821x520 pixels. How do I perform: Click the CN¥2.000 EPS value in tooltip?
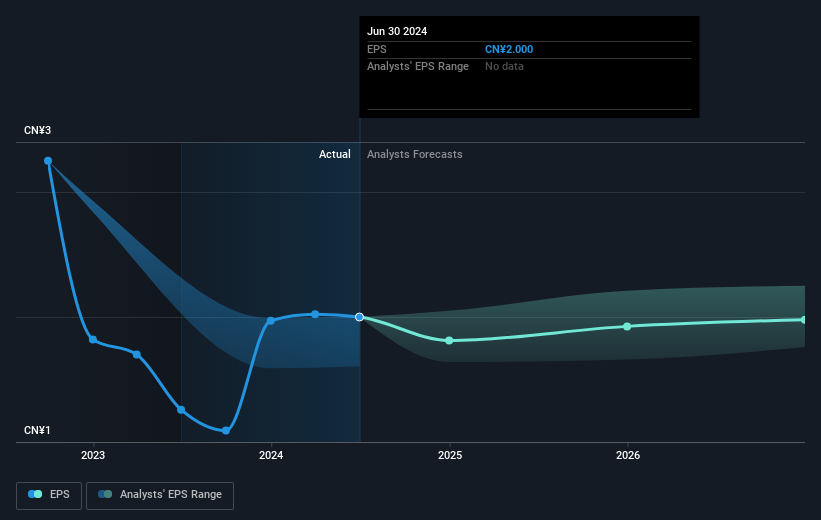point(508,49)
